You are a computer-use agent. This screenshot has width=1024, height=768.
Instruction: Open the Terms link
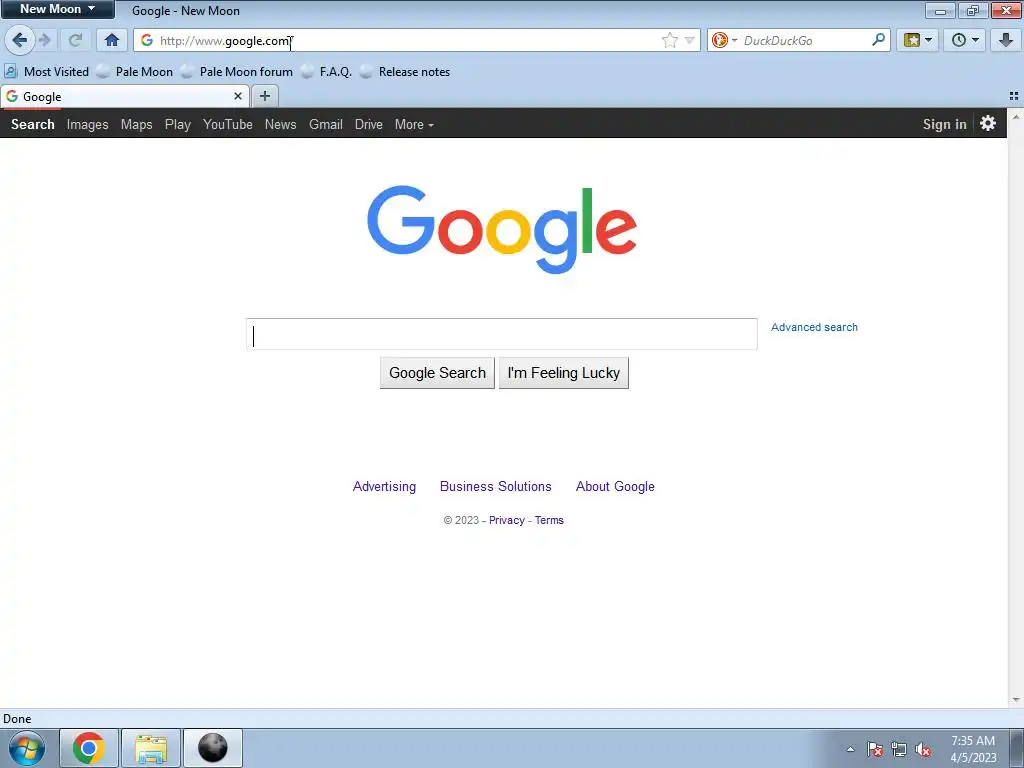(x=549, y=520)
